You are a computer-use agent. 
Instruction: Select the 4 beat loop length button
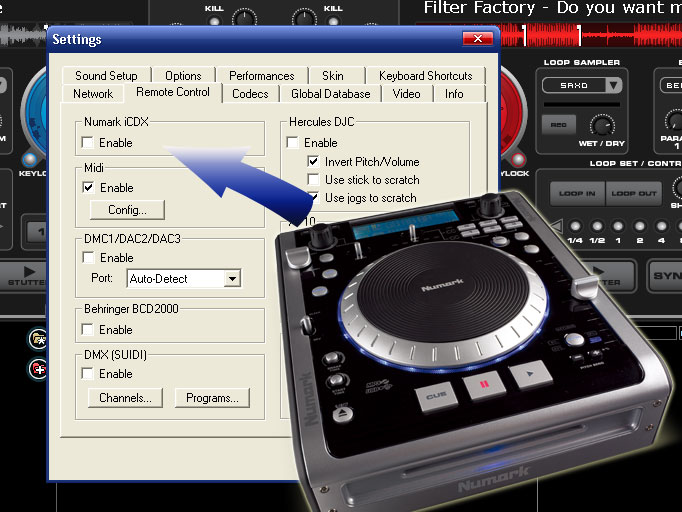[x=662, y=226]
